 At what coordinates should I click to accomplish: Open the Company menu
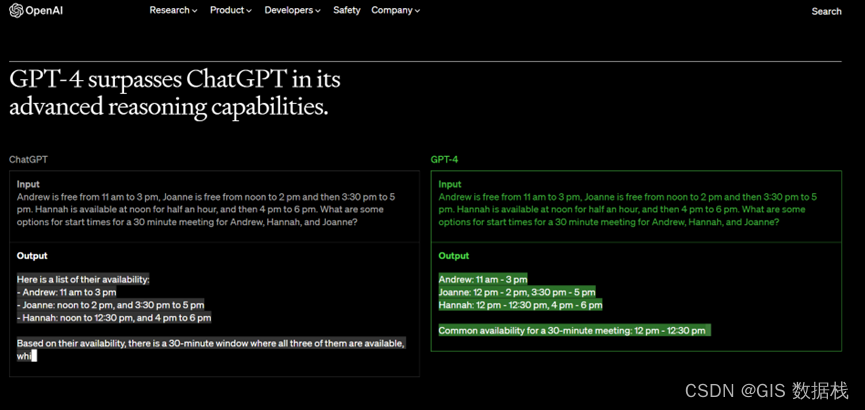pos(396,10)
